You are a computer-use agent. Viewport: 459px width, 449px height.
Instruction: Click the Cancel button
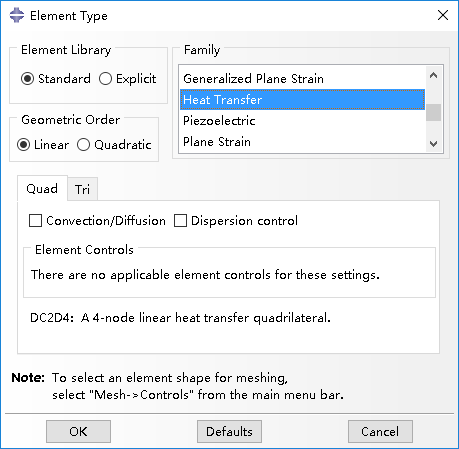pos(380,431)
